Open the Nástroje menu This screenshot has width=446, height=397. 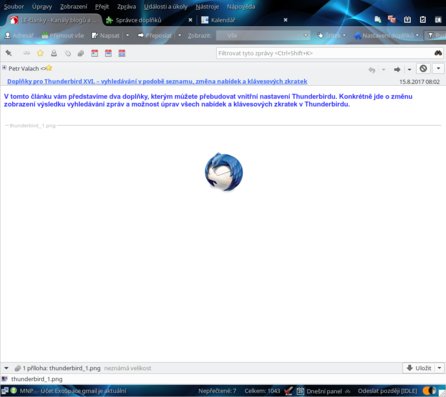point(207,7)
